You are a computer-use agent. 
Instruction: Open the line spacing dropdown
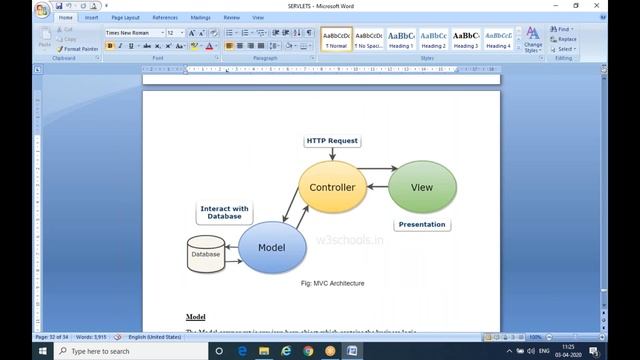(274, 46)
